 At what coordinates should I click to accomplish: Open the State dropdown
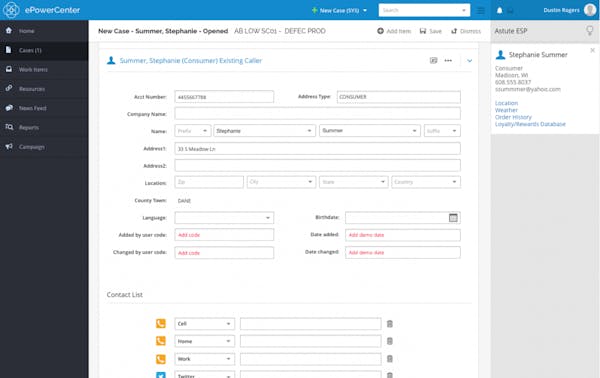click(354, 182)
